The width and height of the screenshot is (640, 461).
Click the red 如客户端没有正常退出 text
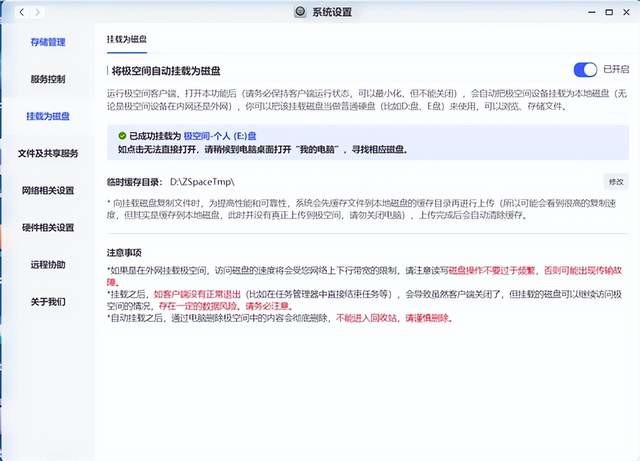197,294
